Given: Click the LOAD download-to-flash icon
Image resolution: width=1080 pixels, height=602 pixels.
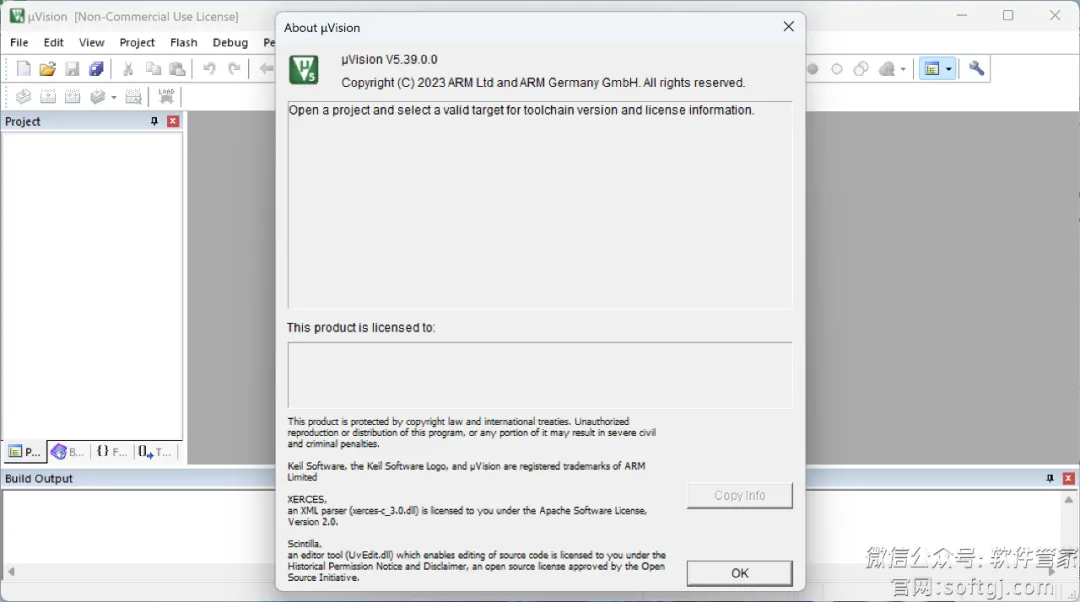Looking at the screenshot, I should point(166,96).
